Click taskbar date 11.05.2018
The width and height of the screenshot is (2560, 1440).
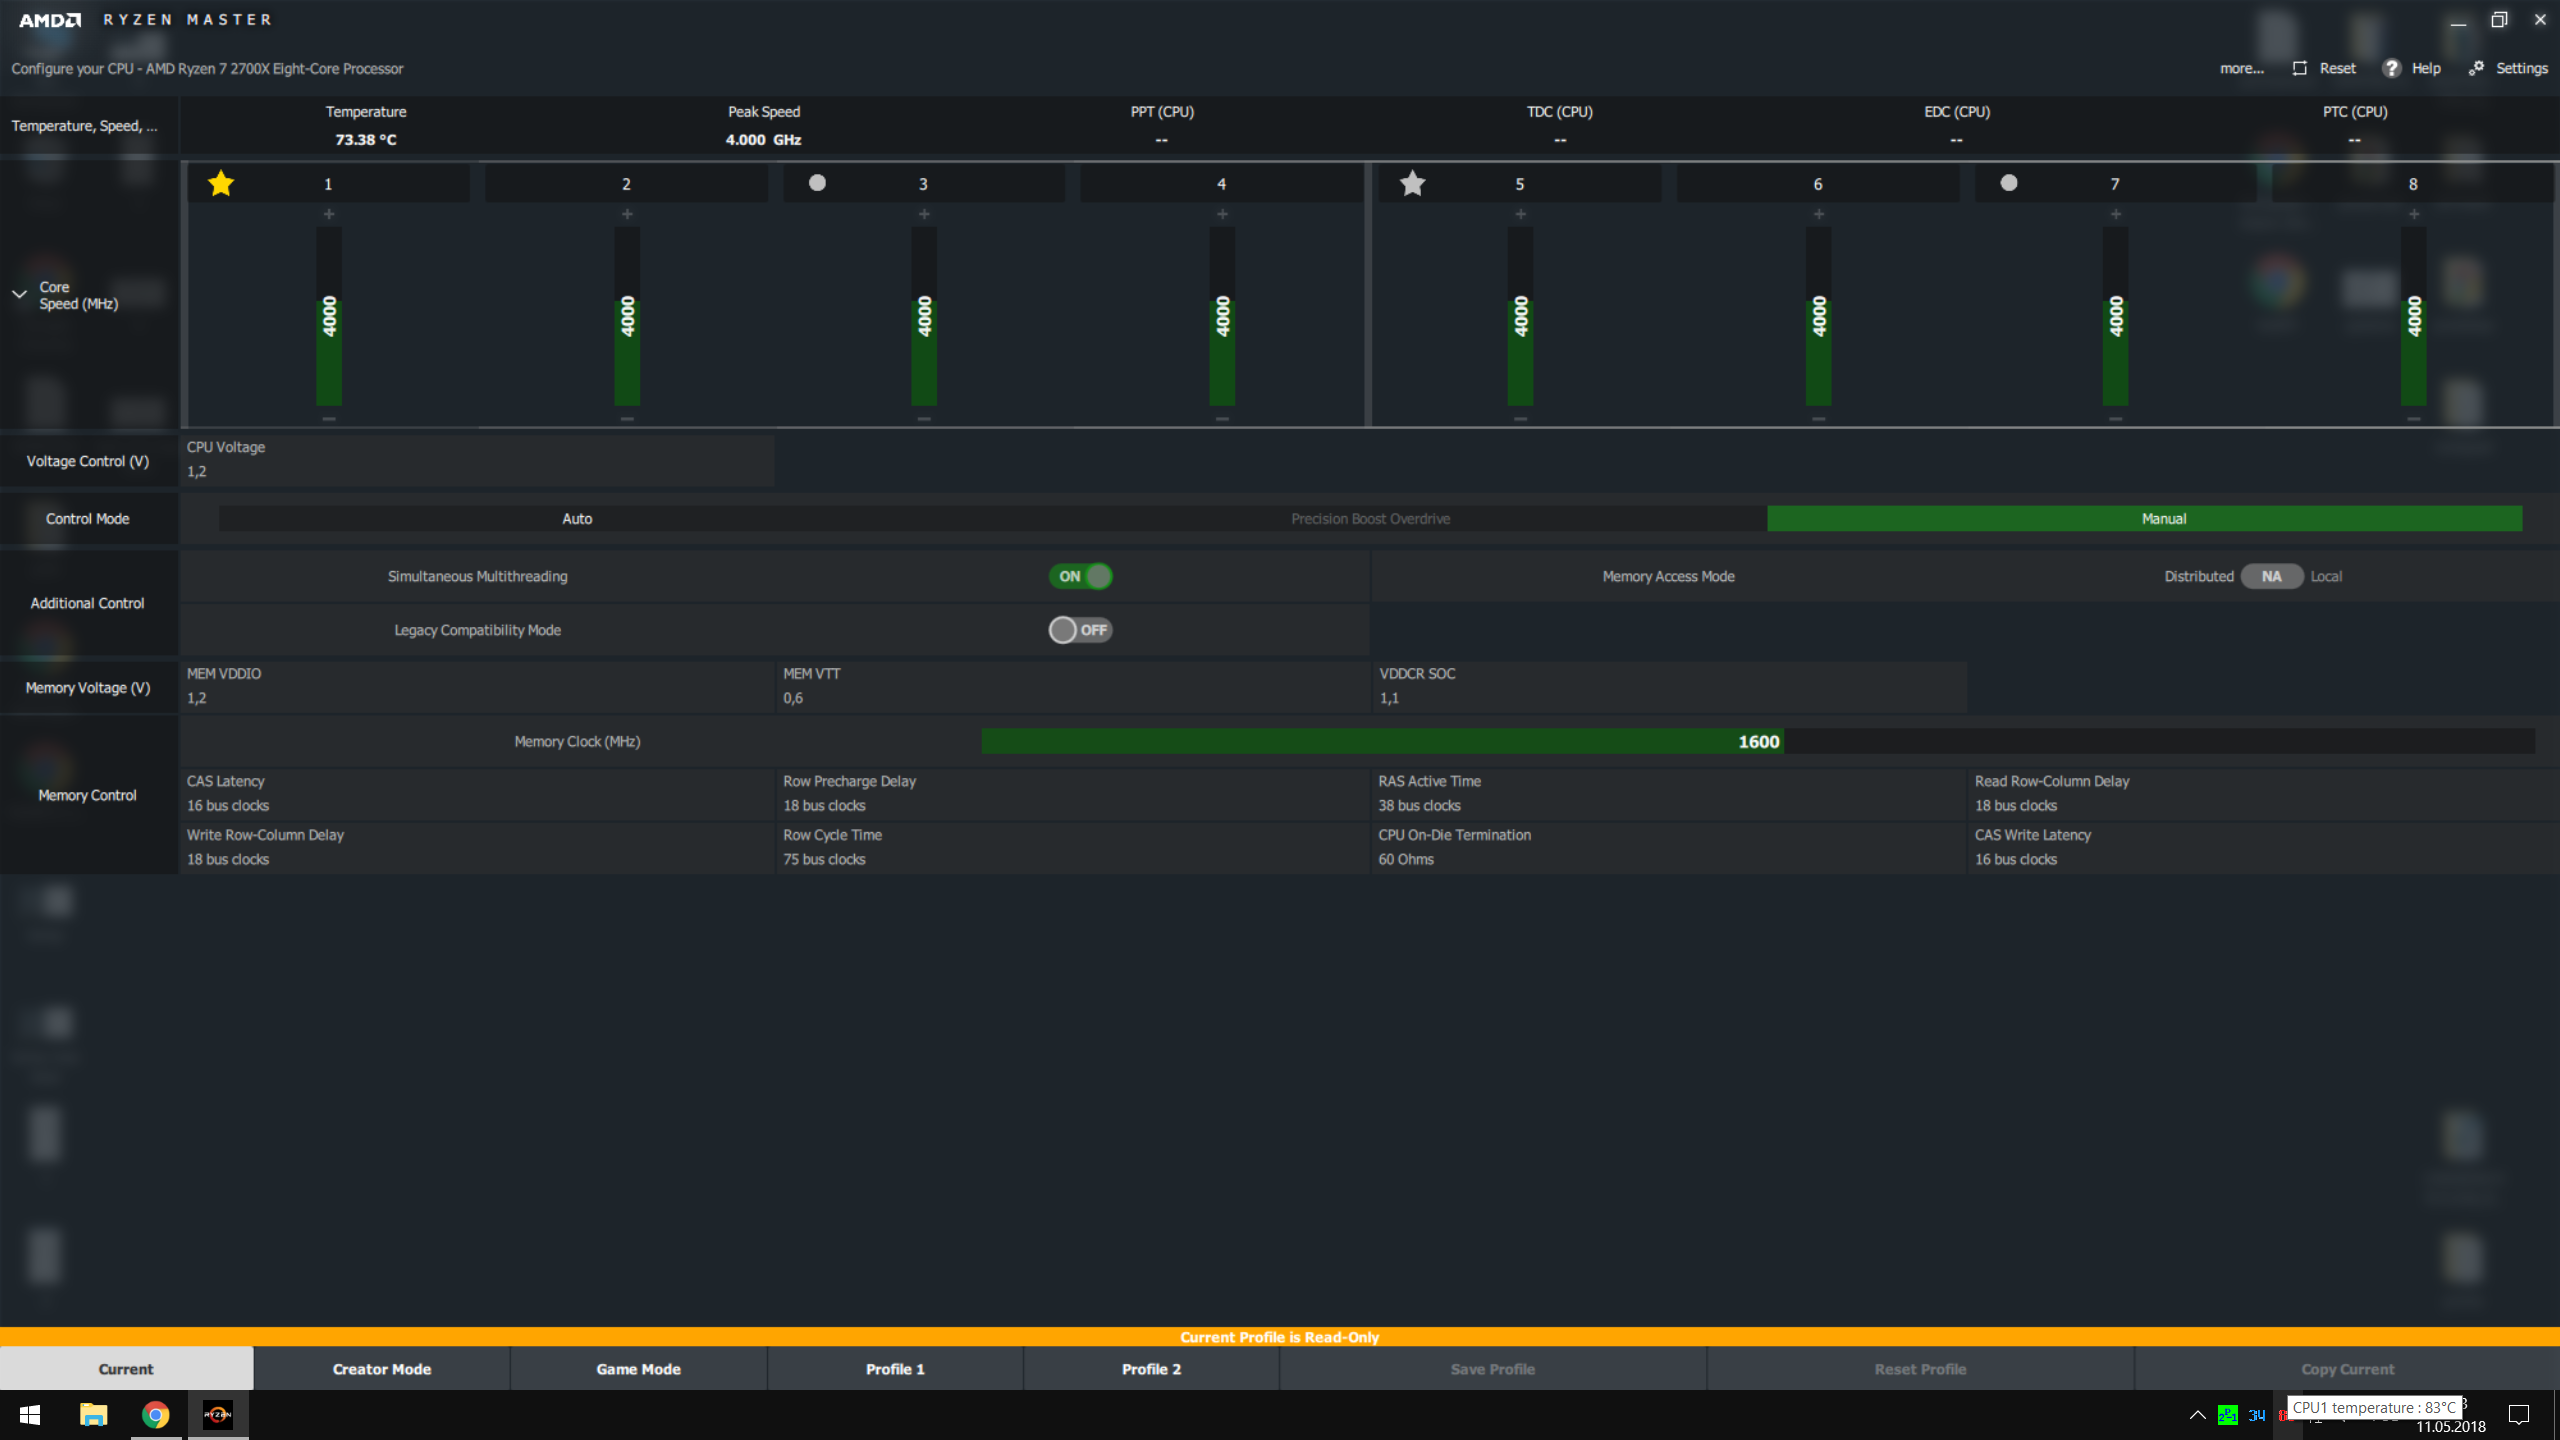[2451, 1427]
